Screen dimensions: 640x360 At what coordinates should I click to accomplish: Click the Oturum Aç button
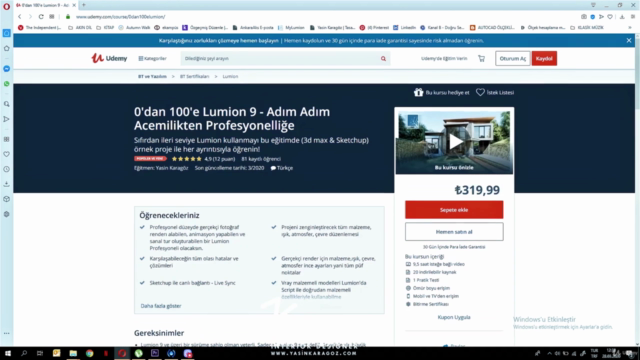(x=513, y=58)
